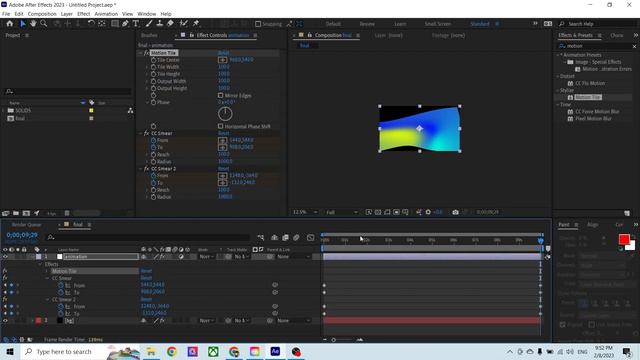Enable the Snapping checkbox
The image size is (640, 360).
click(258, 24)
